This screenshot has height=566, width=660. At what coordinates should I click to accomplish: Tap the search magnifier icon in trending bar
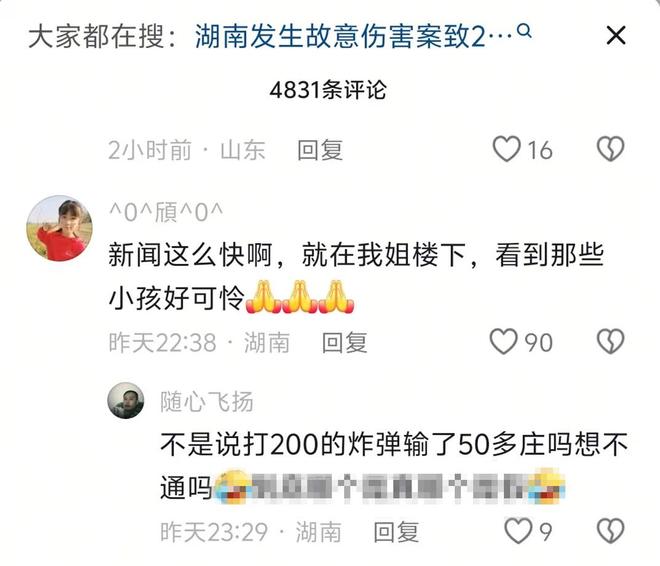(524, 31)
